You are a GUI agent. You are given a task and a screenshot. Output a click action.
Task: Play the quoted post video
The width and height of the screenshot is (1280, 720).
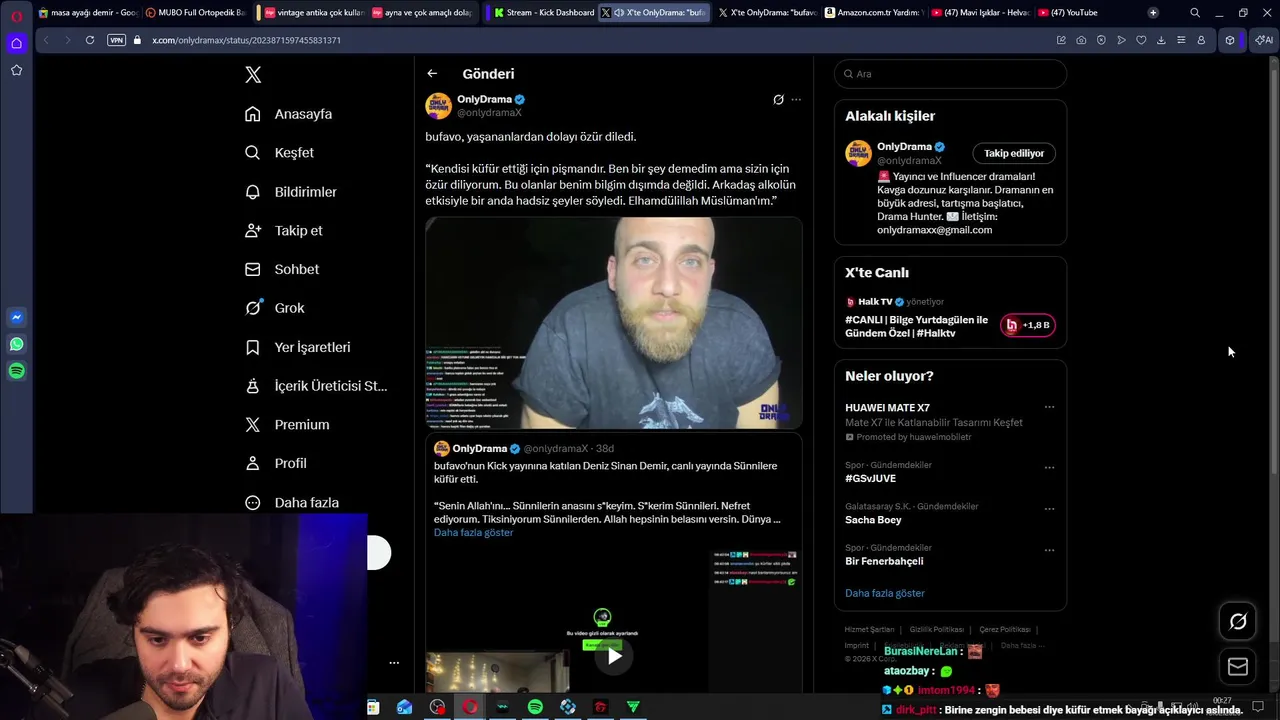coord(614,657)
